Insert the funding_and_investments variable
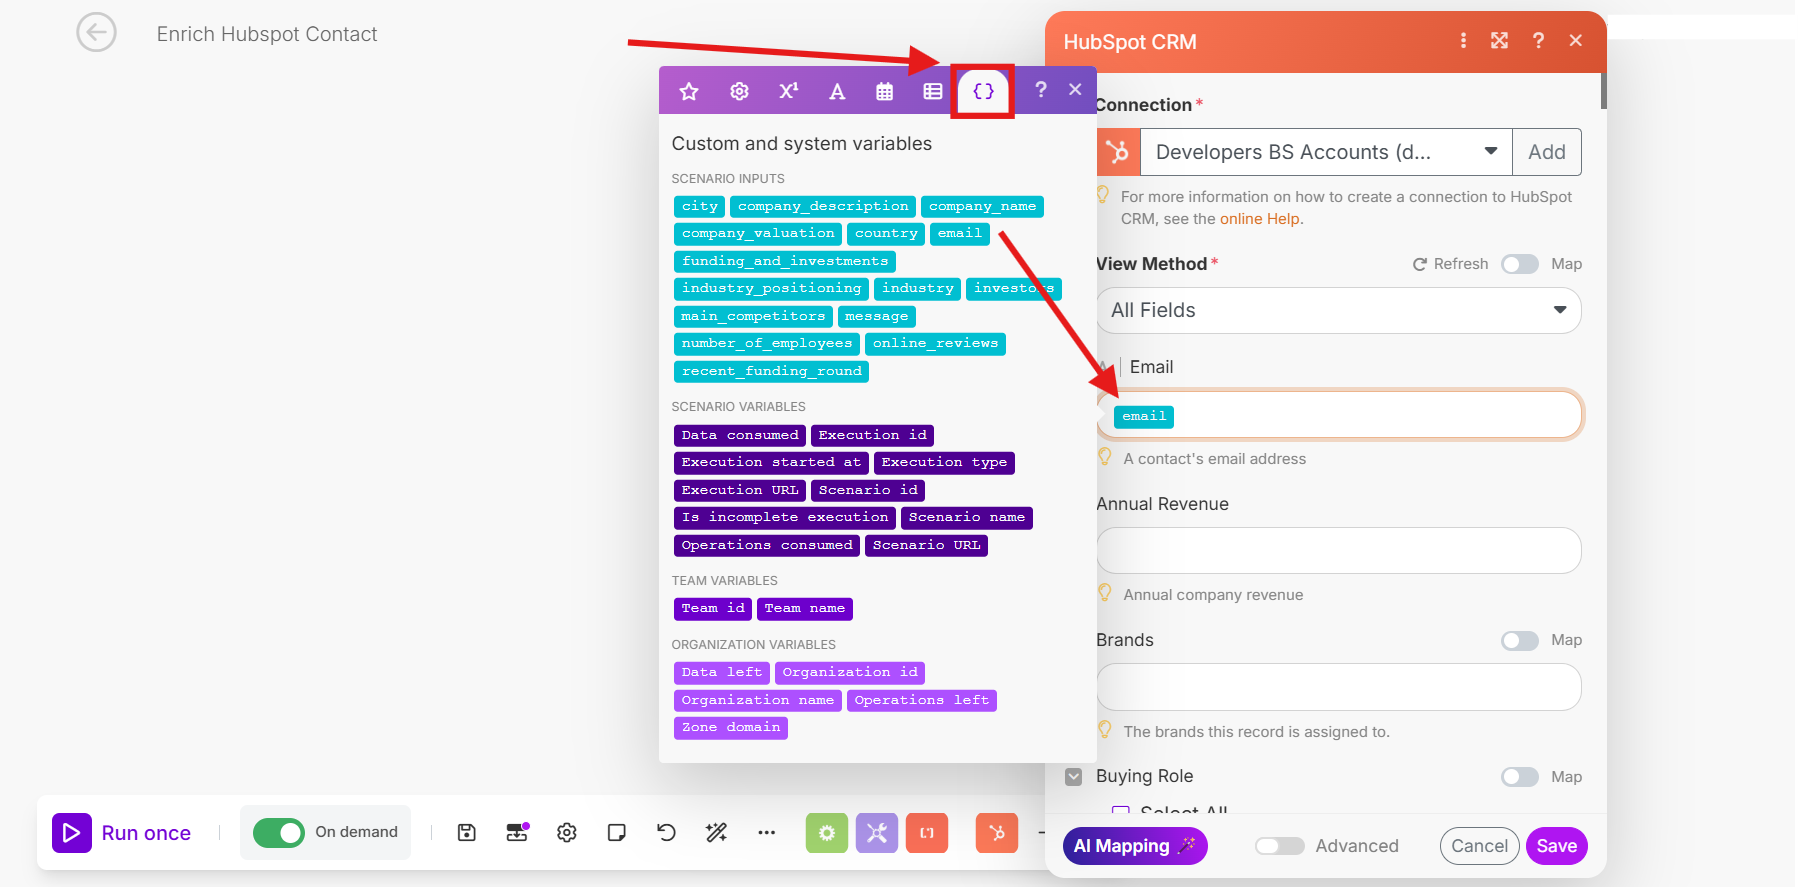Screen dimensions: 1798x887 (x=785, y=261)
